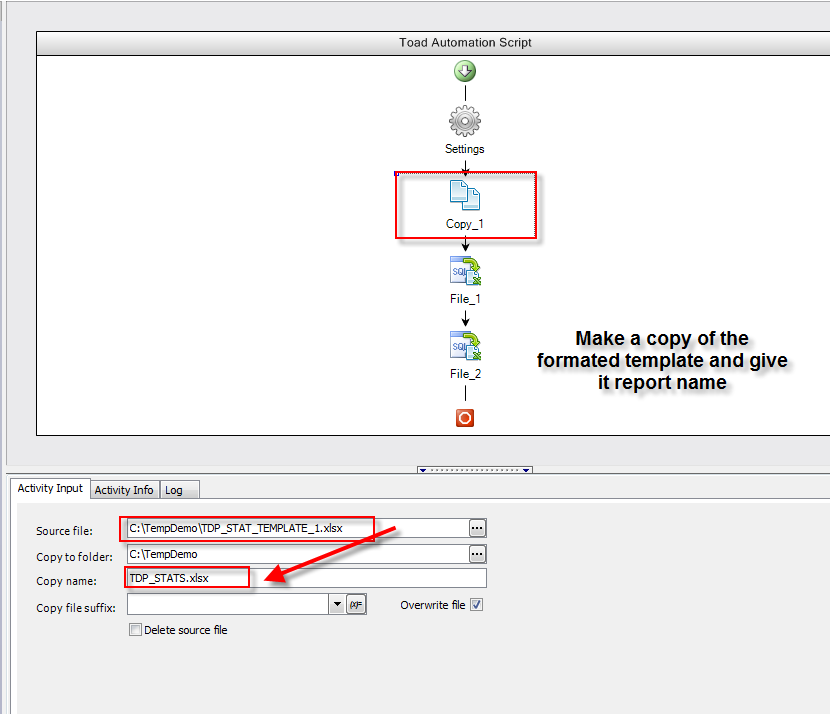
Task: Click the Copy name: label
Action: coord(66,581)
